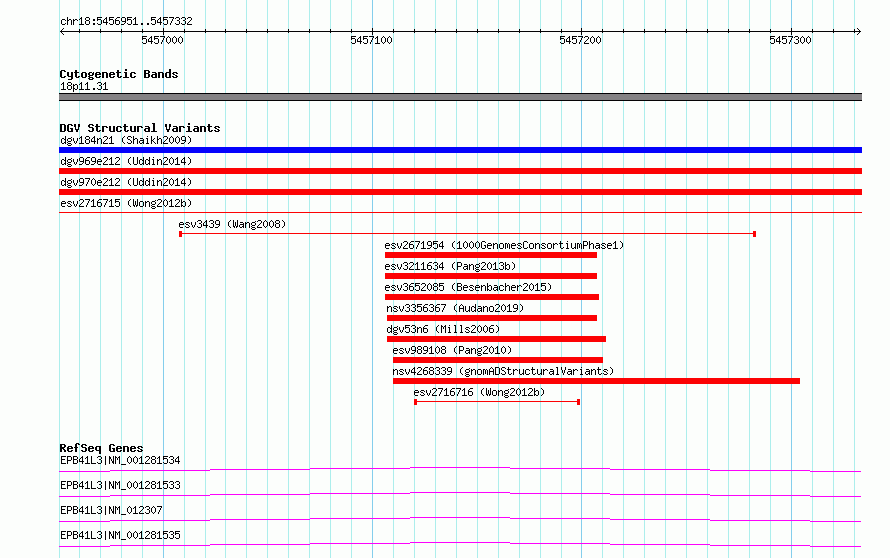Open EPB41L3|NM_012307 gene label
890x558 pixels.
coord(111,510)
